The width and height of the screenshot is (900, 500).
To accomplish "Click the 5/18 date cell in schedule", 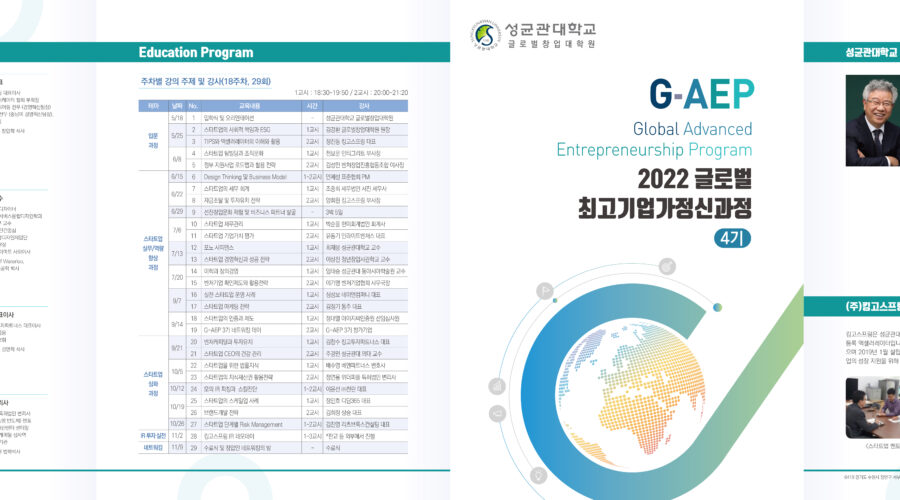I will click(176, 117).
